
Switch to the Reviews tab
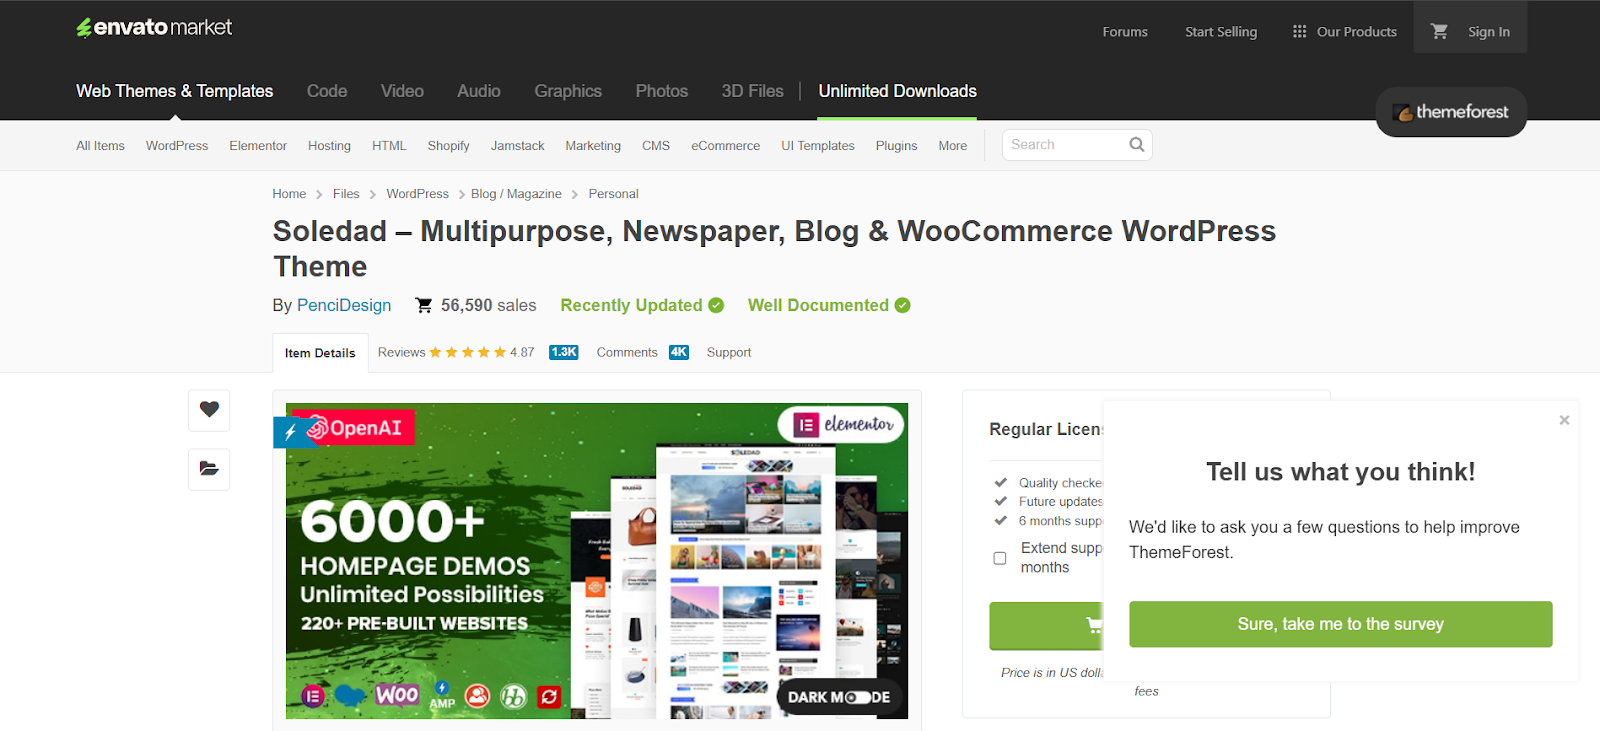(x=402, y=353)
